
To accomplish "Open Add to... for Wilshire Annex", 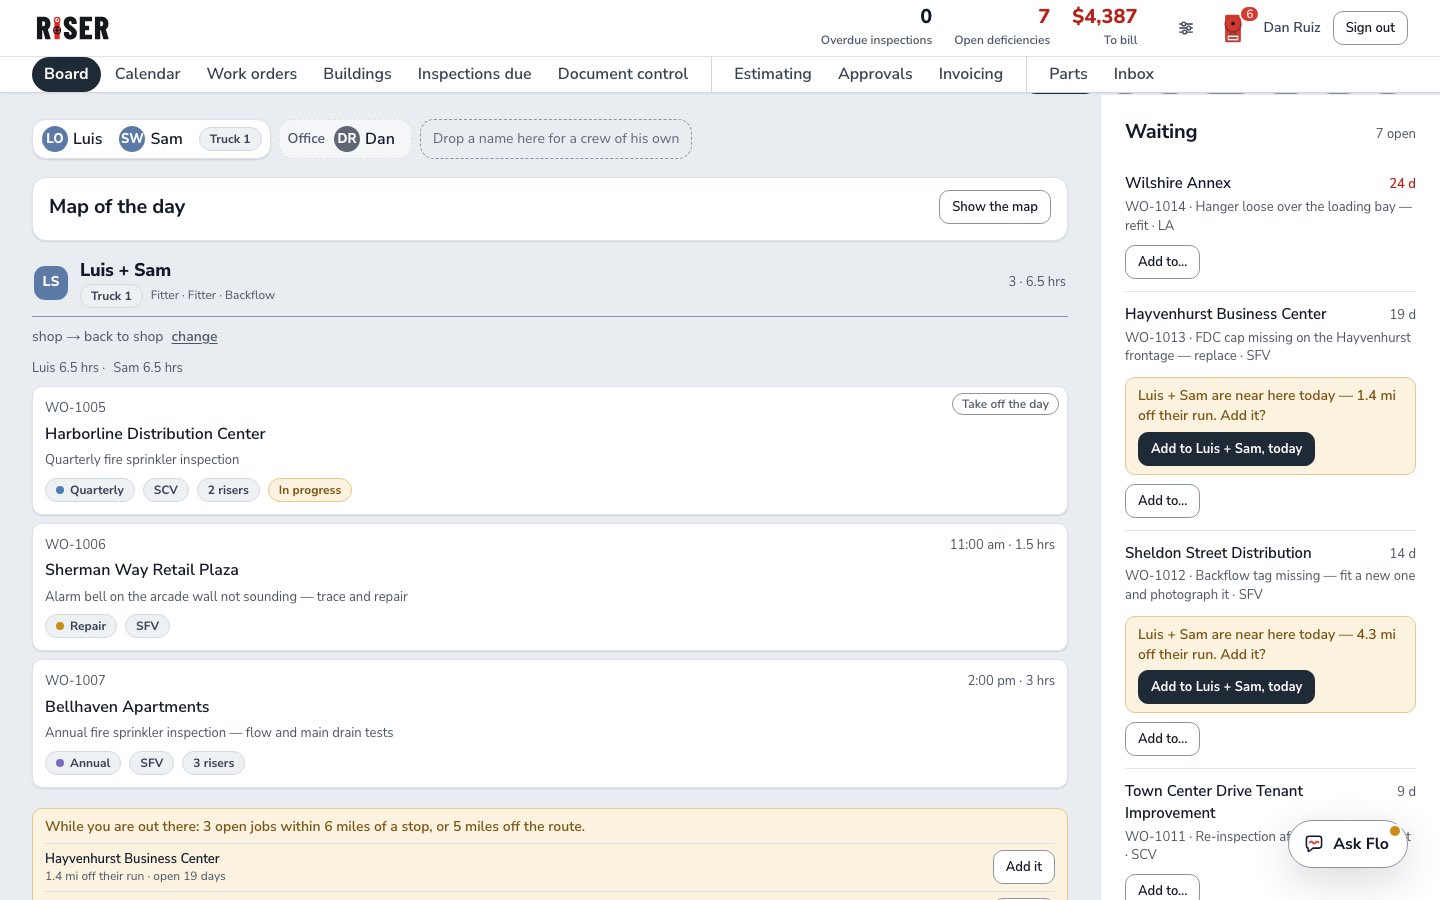I will click(x=1162, y=262).
